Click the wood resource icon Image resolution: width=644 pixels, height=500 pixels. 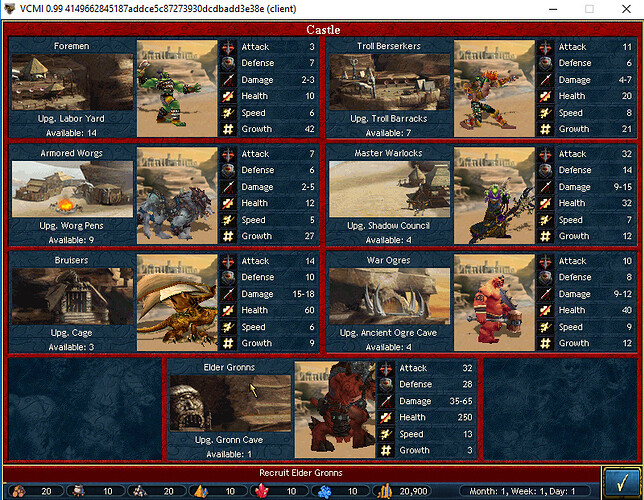[x=19, y=491]
